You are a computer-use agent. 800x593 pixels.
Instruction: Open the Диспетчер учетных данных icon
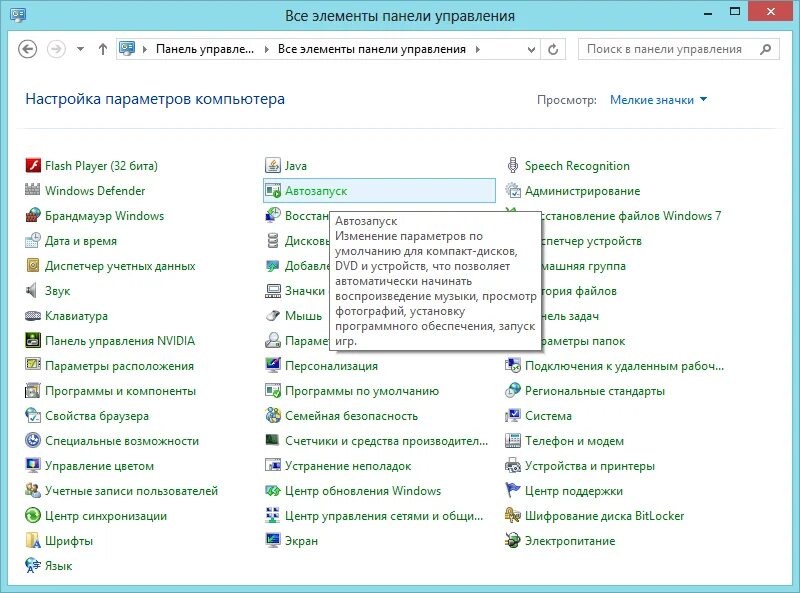pos(33,265)
